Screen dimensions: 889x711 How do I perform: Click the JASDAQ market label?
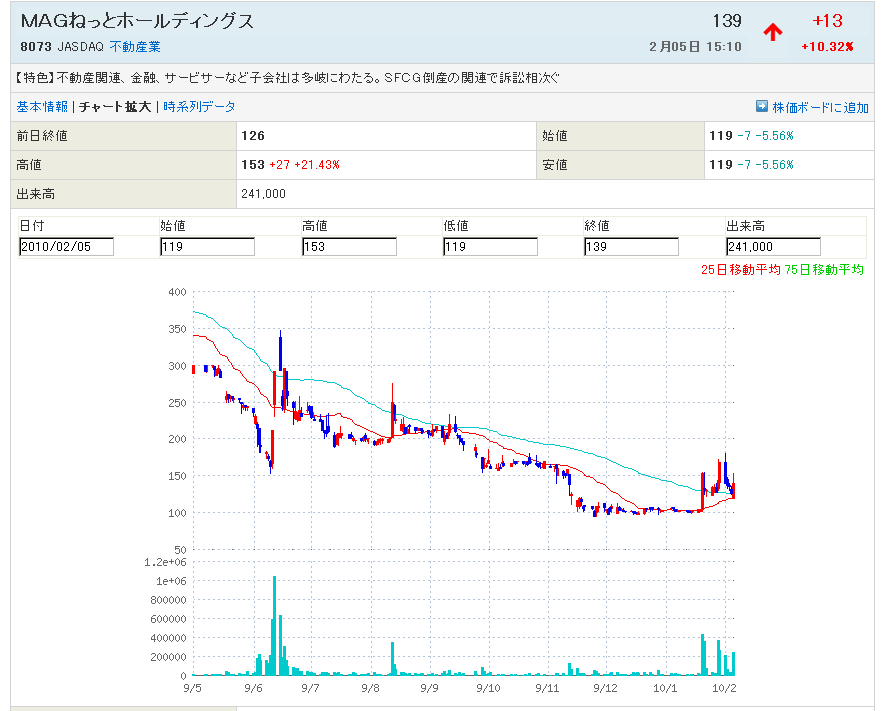click(81, 47)
